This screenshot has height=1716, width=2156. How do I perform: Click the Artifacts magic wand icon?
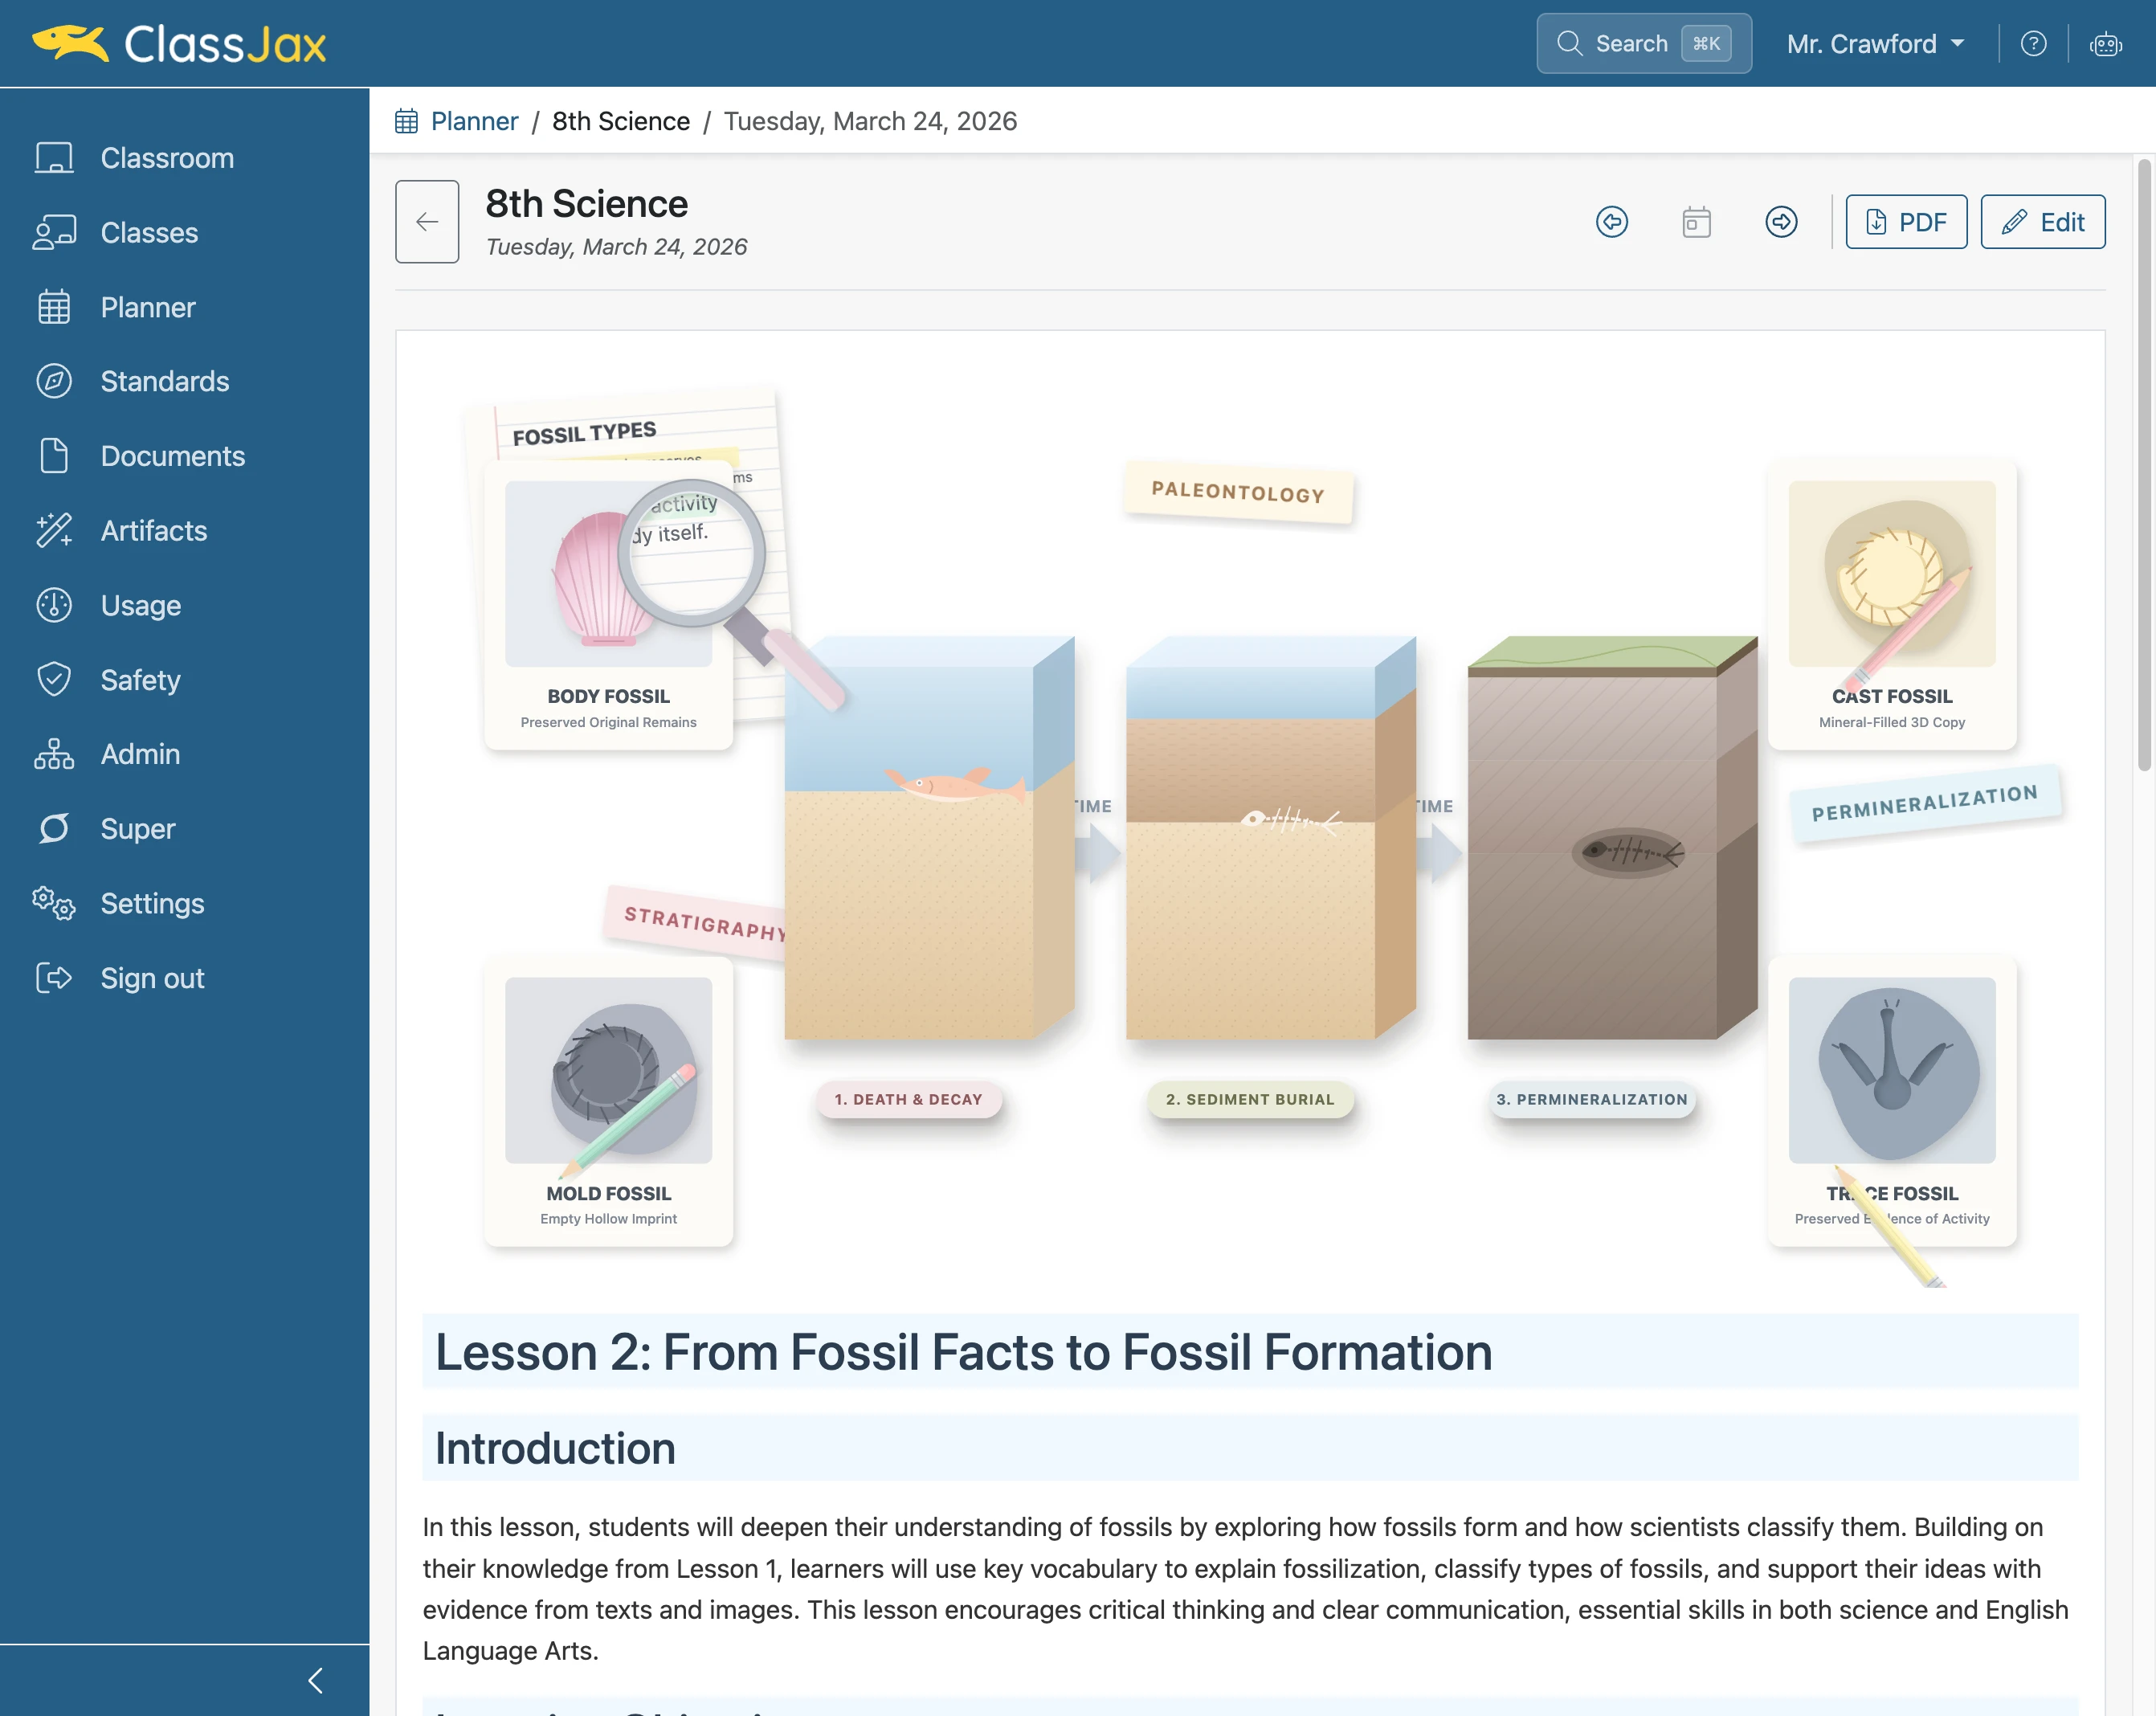point(54,530)
